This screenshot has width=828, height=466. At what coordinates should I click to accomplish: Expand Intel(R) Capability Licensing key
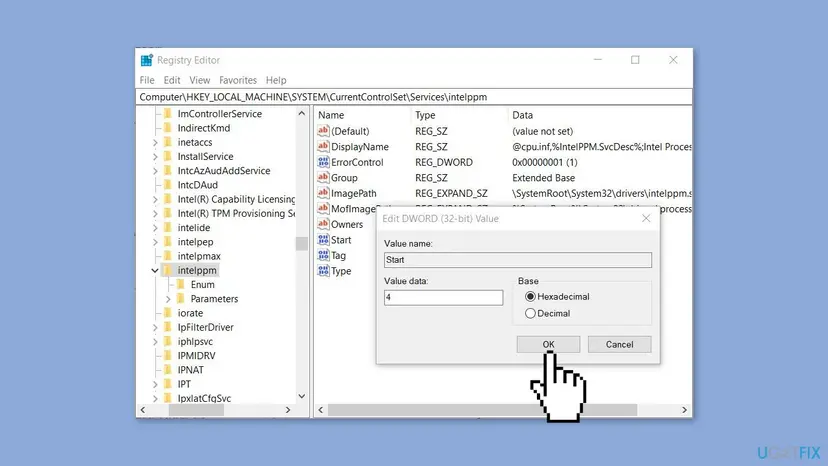point(155,200)
